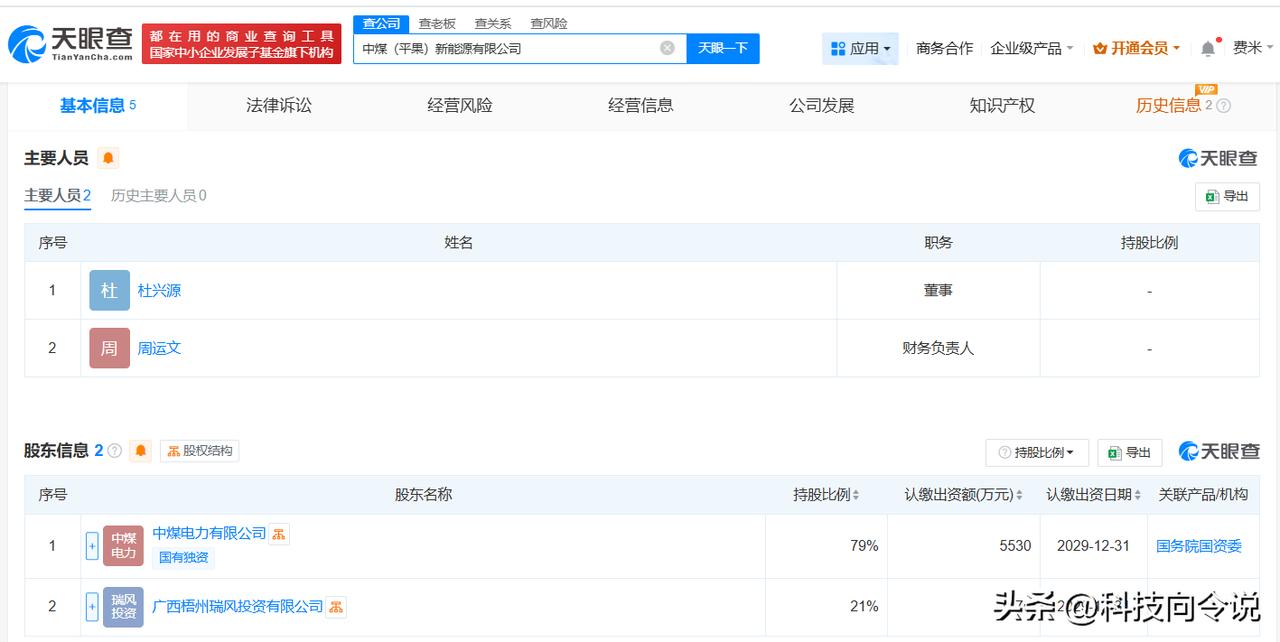Sort by 认缴出资额(万元) column header
This screenshot has width=1280, height=642.
coord(964,494)
